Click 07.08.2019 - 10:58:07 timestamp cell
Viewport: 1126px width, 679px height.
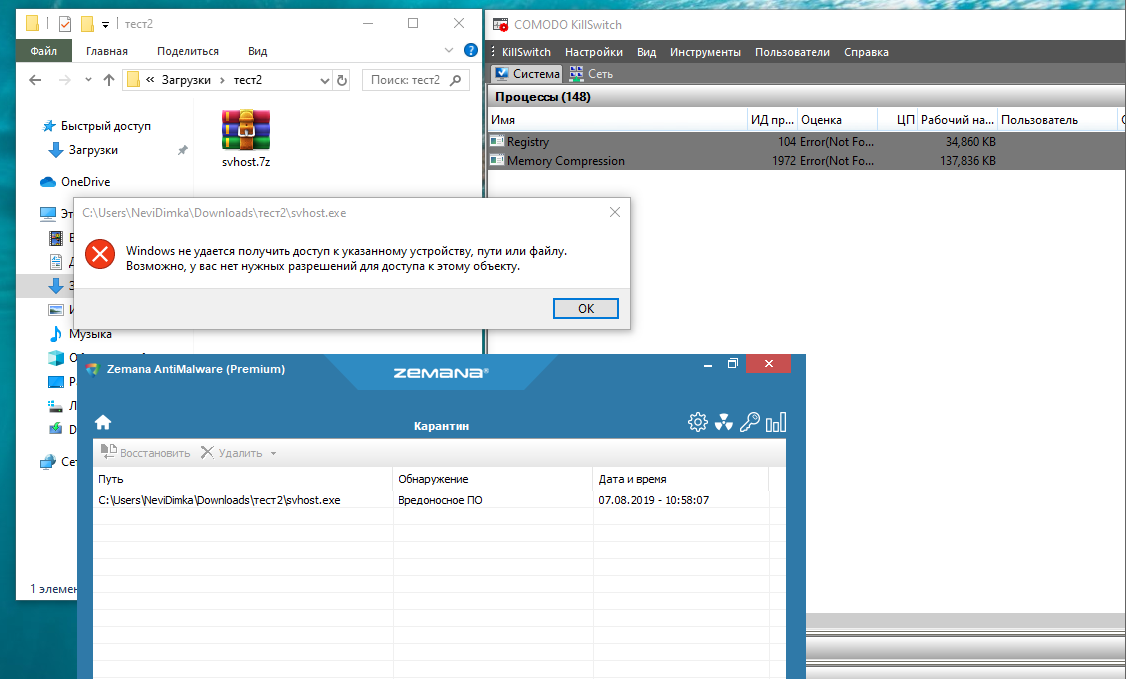tap(653, 500)
